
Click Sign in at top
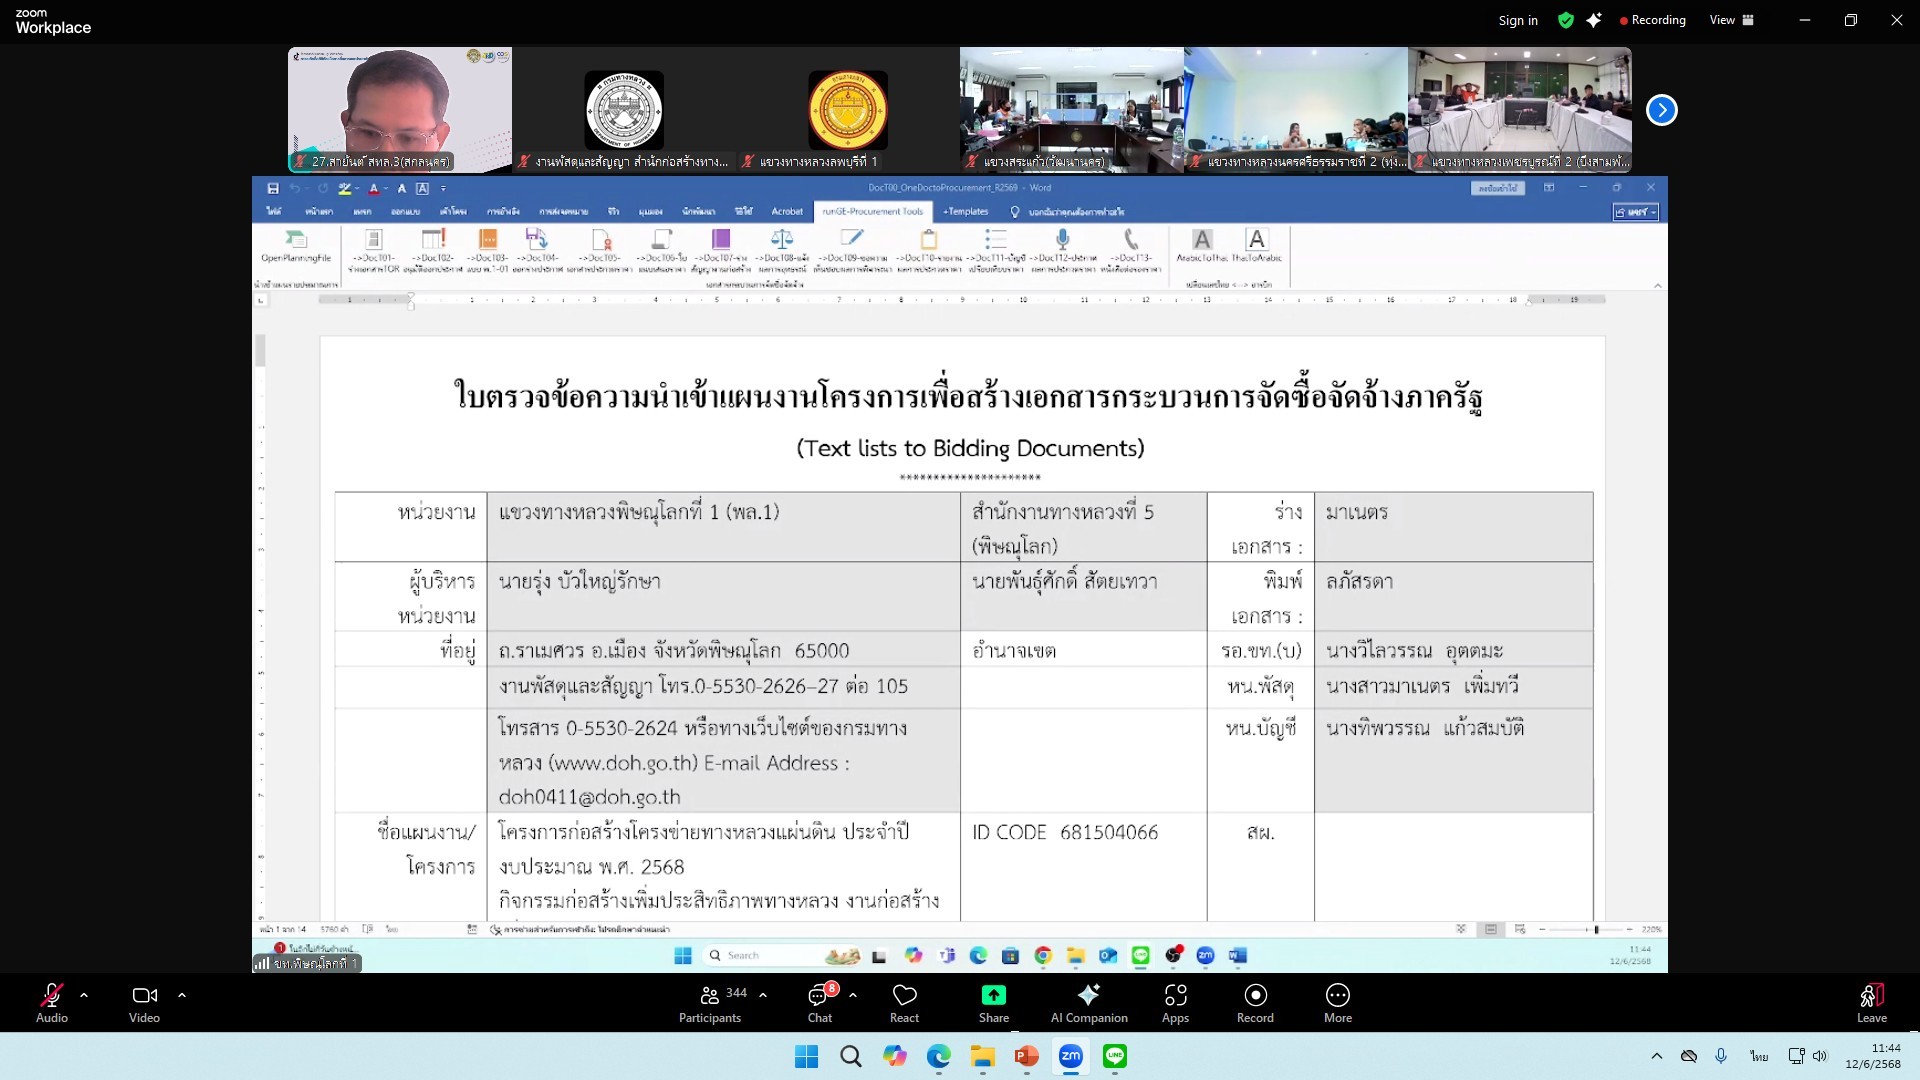pos(1517,20)
